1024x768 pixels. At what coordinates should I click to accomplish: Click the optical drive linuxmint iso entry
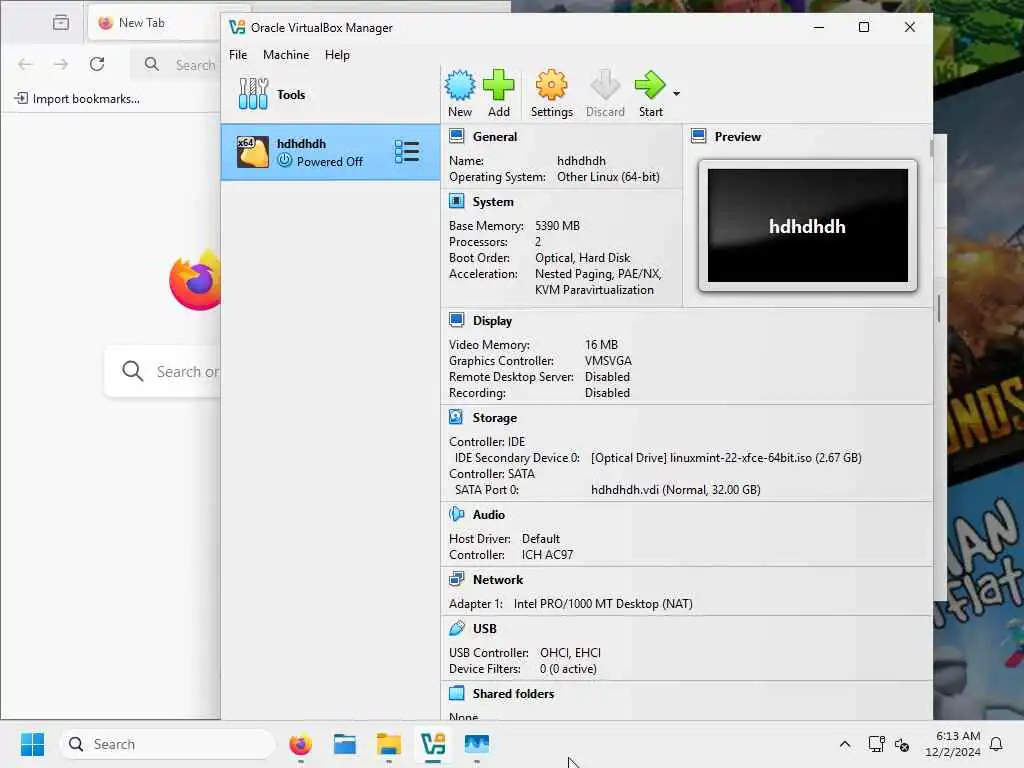pyautogui.click(x=726, y=458)
